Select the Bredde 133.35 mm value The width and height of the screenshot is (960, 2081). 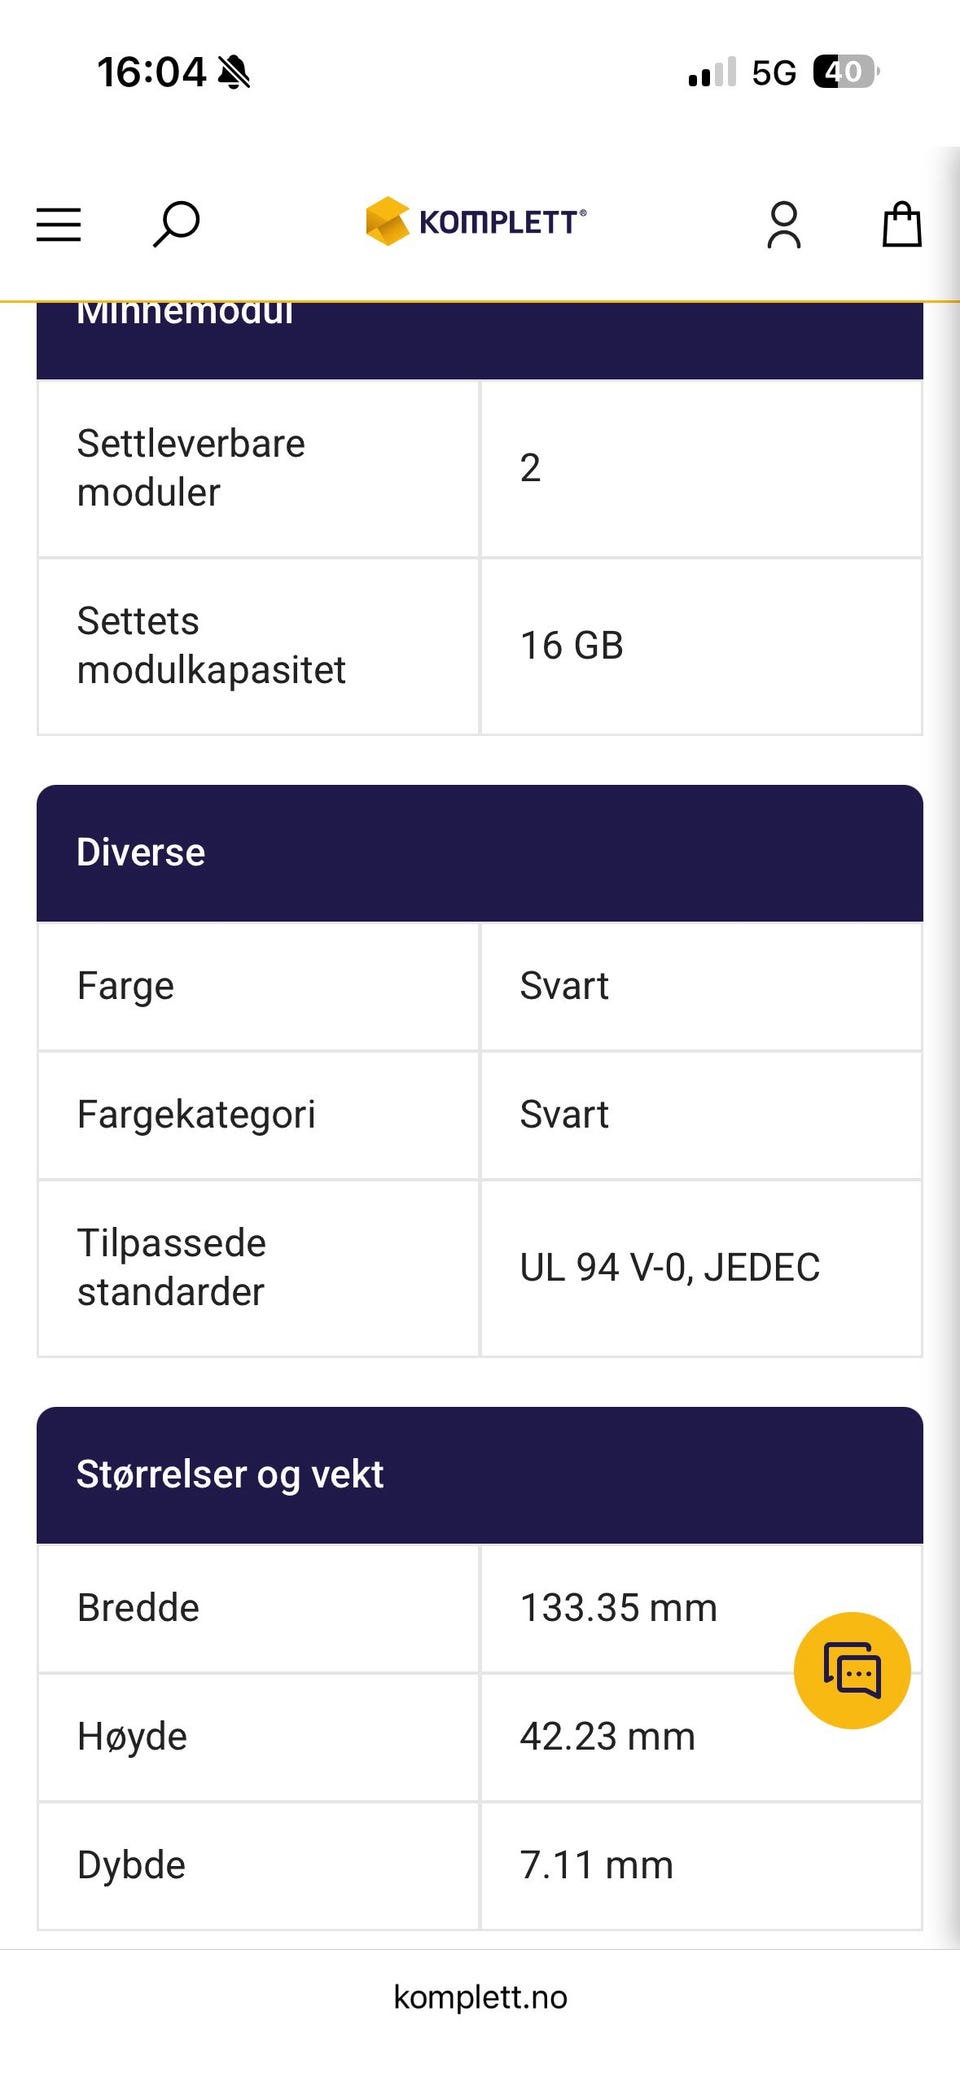pos(619,1608)
